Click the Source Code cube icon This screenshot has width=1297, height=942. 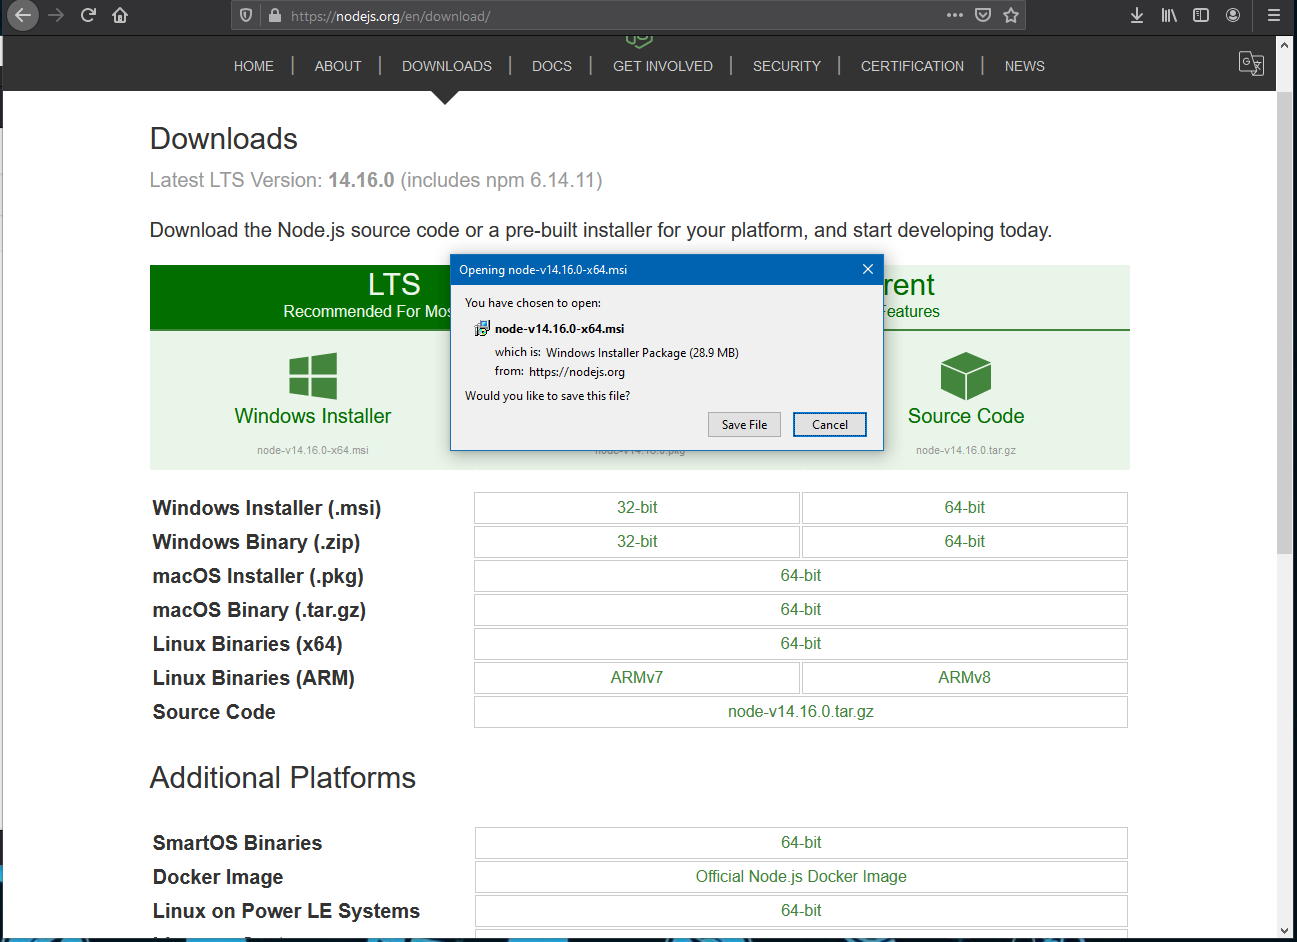966,376
